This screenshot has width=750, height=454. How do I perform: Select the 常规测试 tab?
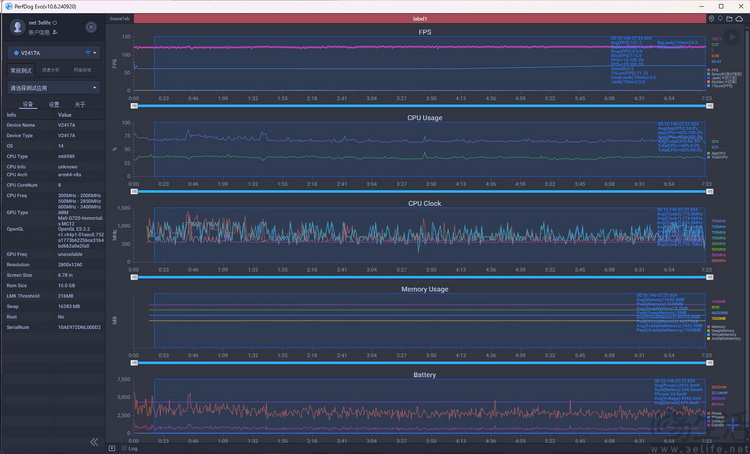21,70
